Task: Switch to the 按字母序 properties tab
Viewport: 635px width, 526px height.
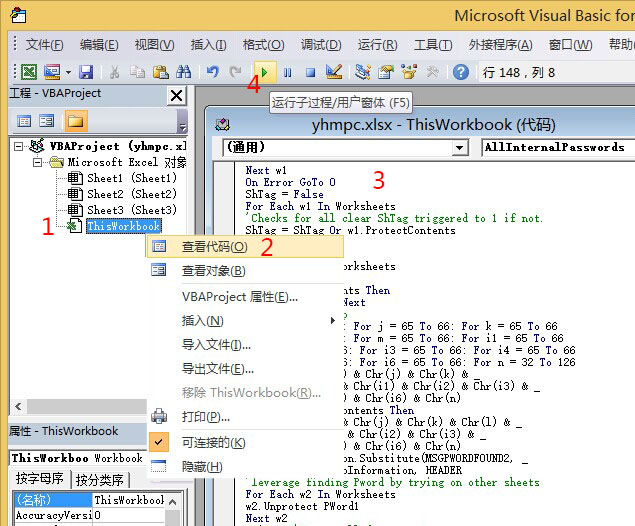Action: pyautogui.click(x=40, y=479)
